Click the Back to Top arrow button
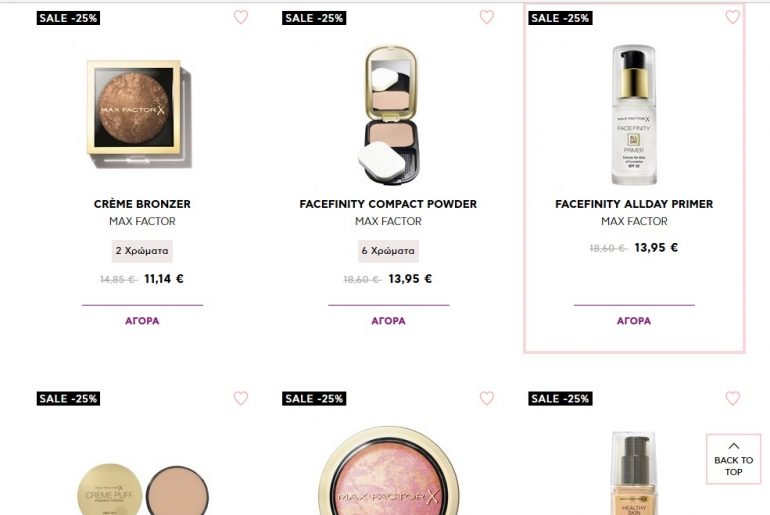The height and width of the screenshot is (515, 770). pyautogui.click(x=733, y=459)
